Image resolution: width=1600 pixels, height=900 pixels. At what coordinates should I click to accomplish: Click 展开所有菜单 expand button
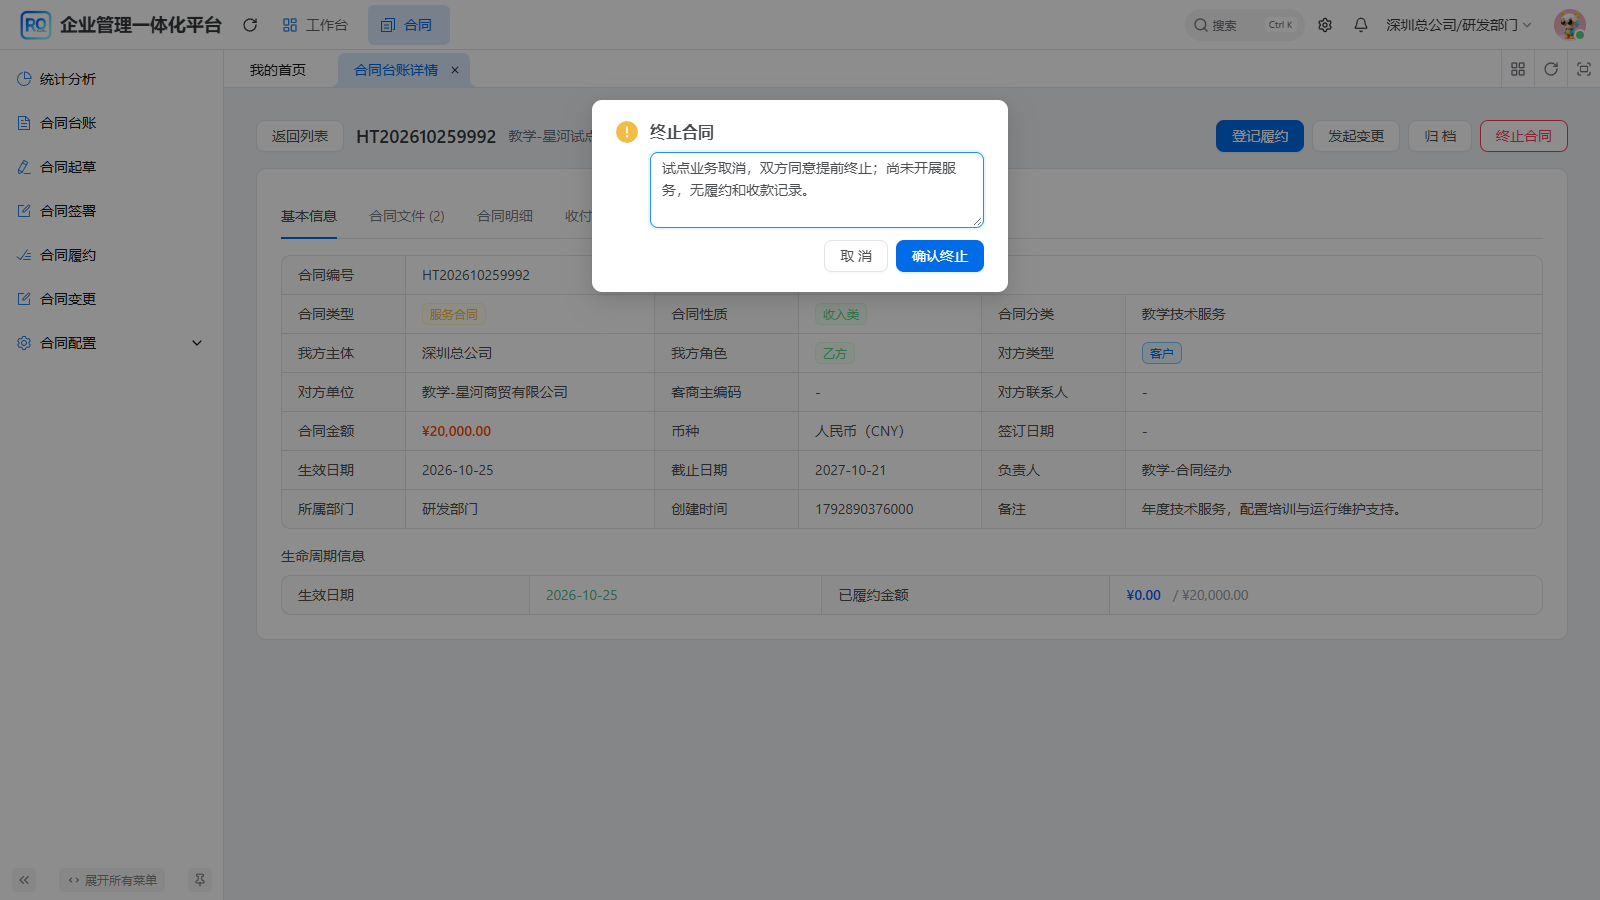[x=112, y=880]
